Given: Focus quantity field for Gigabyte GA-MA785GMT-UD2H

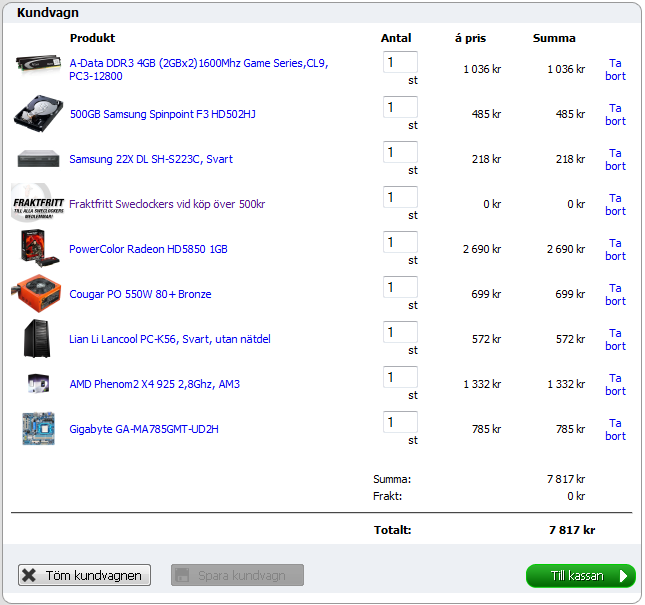Looking at the screenshot, I should coord(400,422).
